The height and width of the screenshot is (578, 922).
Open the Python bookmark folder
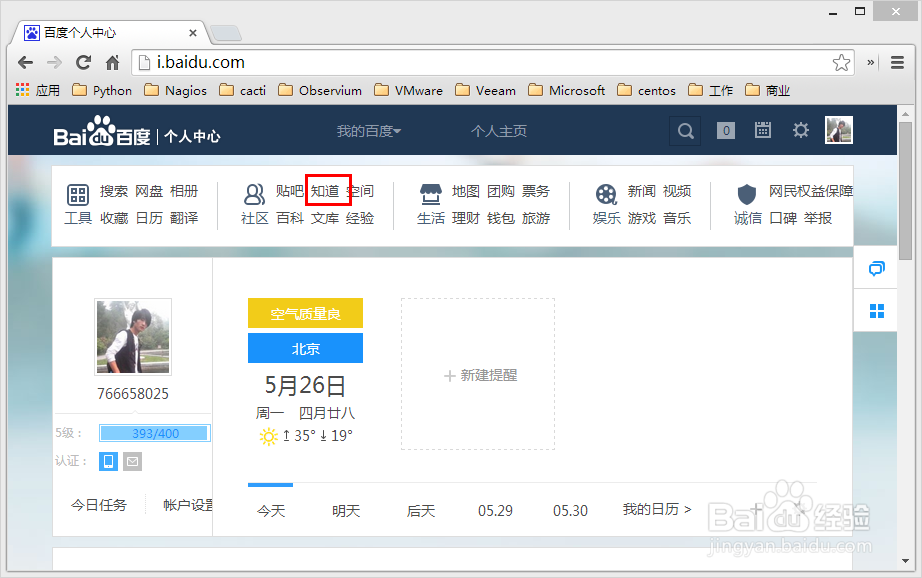tap(102, 90)
